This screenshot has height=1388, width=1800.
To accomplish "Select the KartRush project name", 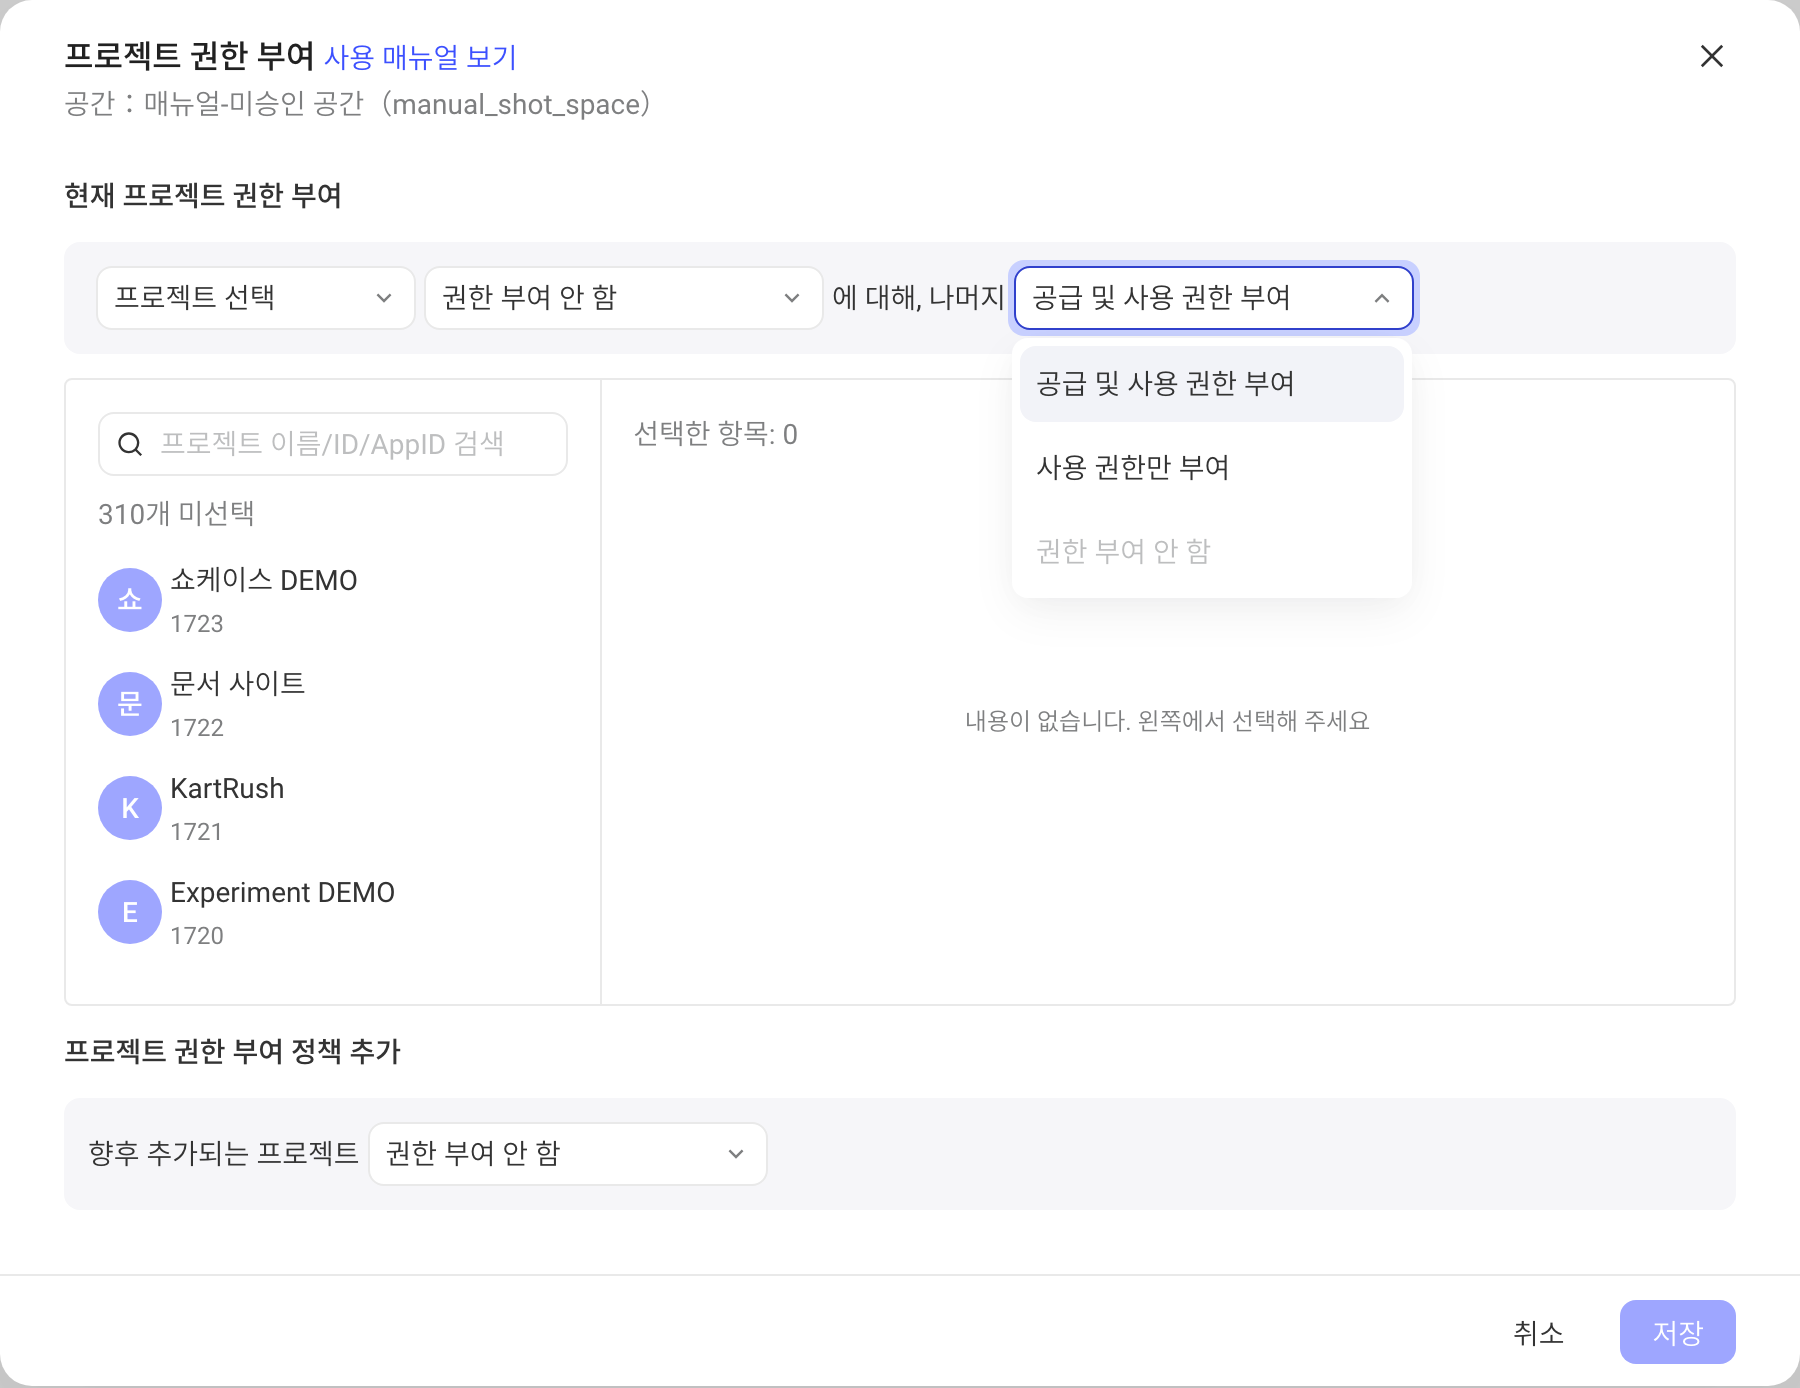I will pyautogui.click(x=227, y=789).
